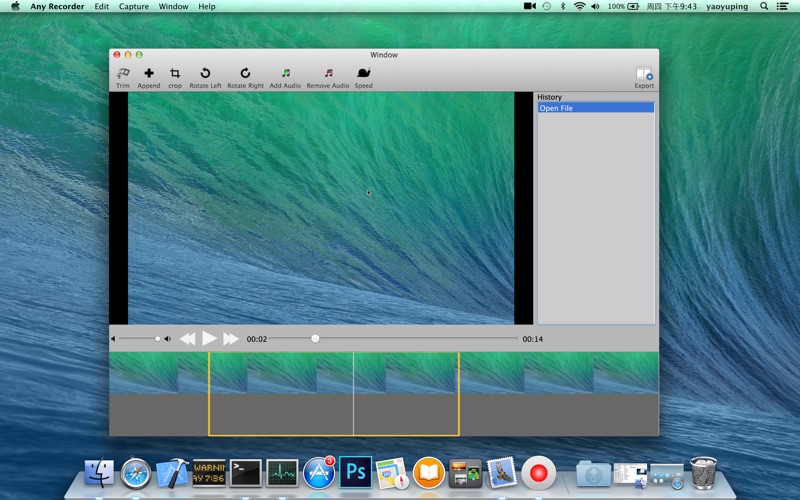Click the fast forward button
Viewport: 800px width, 500px height.
coord(231,339)
